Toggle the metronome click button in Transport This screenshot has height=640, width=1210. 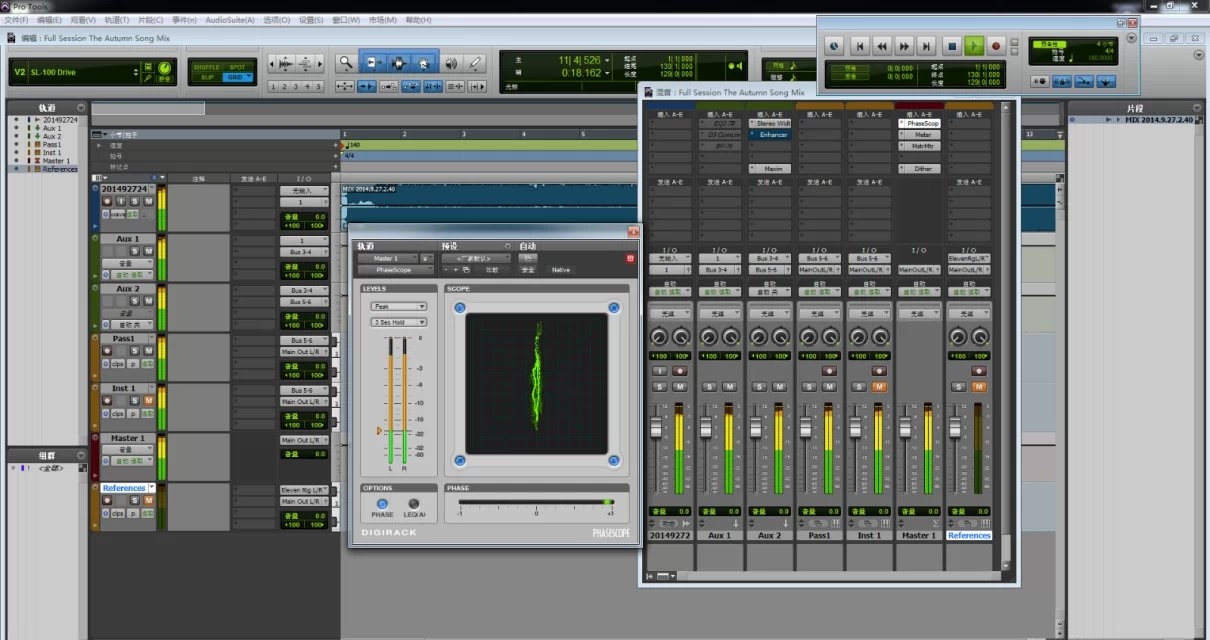coord(1061,82)
